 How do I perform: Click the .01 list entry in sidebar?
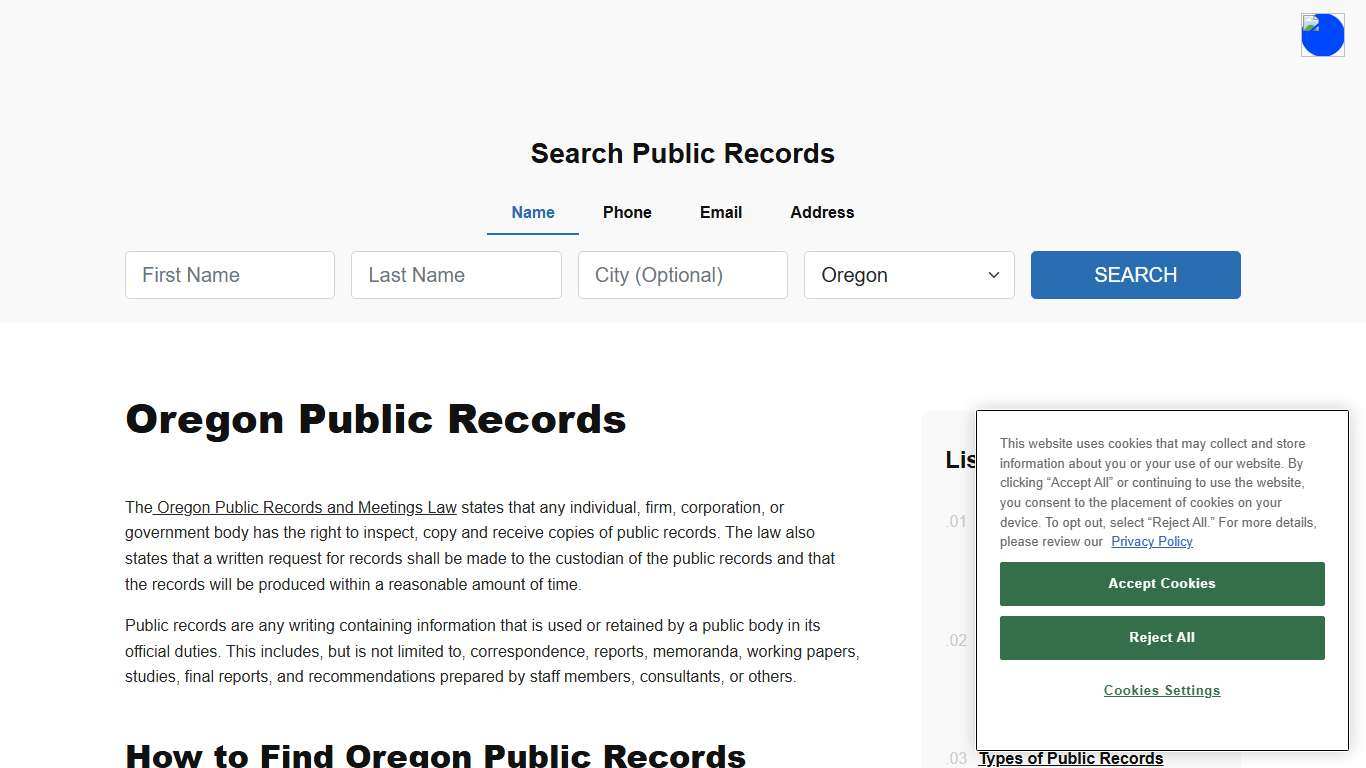coord(956,522)
